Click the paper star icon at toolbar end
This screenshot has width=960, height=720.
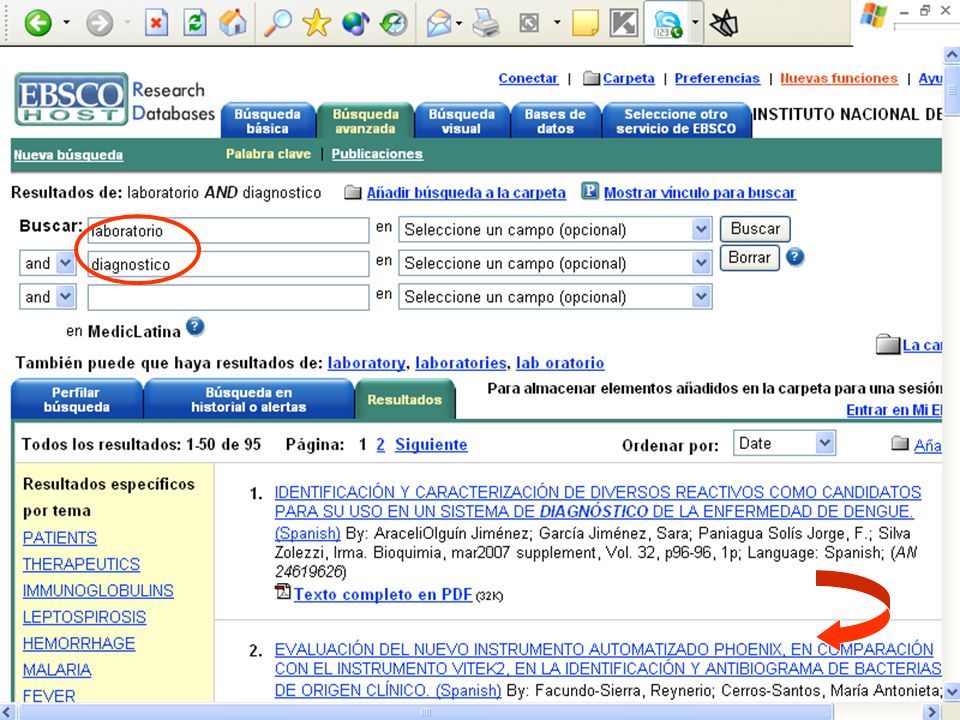coord(724,24)
